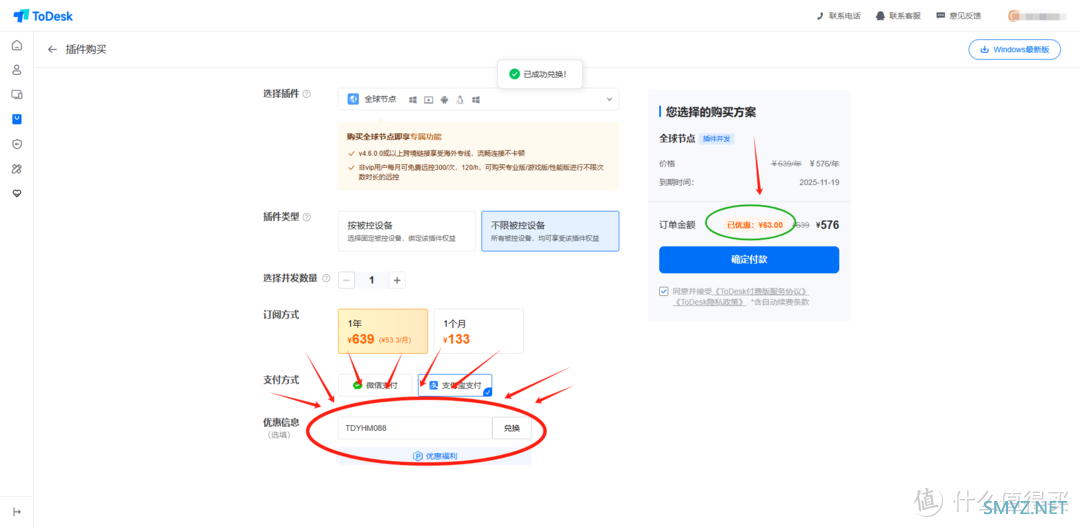The height and width of the screenshot is (527, 1080).
Task: Go back using the arrow beside 插件购买
Action: coord(52,50)
